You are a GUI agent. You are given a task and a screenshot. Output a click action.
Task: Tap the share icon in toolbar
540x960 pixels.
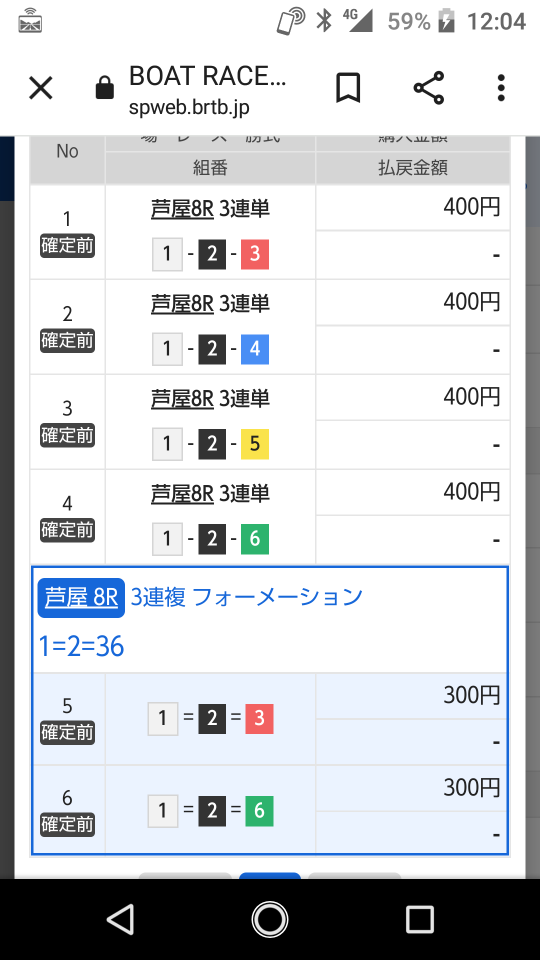click(x=429, y=88)
